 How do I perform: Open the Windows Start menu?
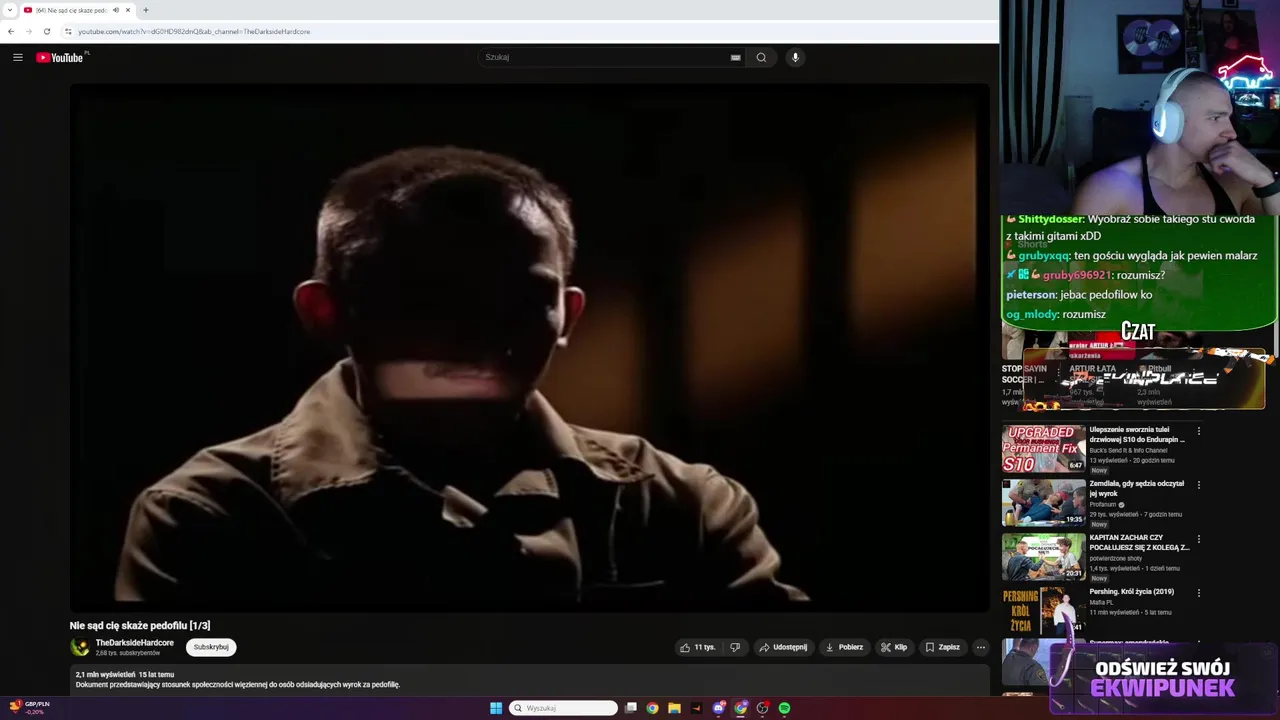click(496, 708)
